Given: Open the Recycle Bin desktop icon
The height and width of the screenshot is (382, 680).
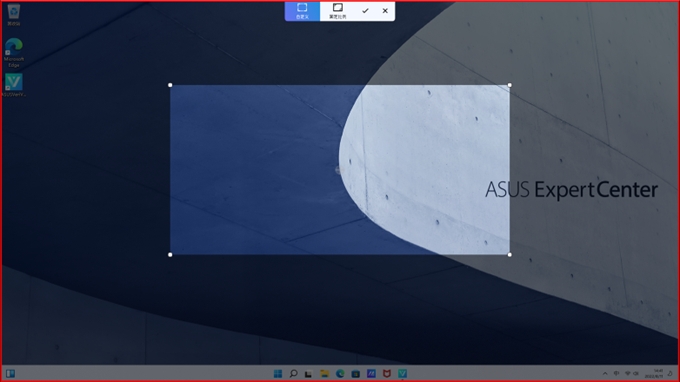Looking at the screenshot, I should coord(13,14).
